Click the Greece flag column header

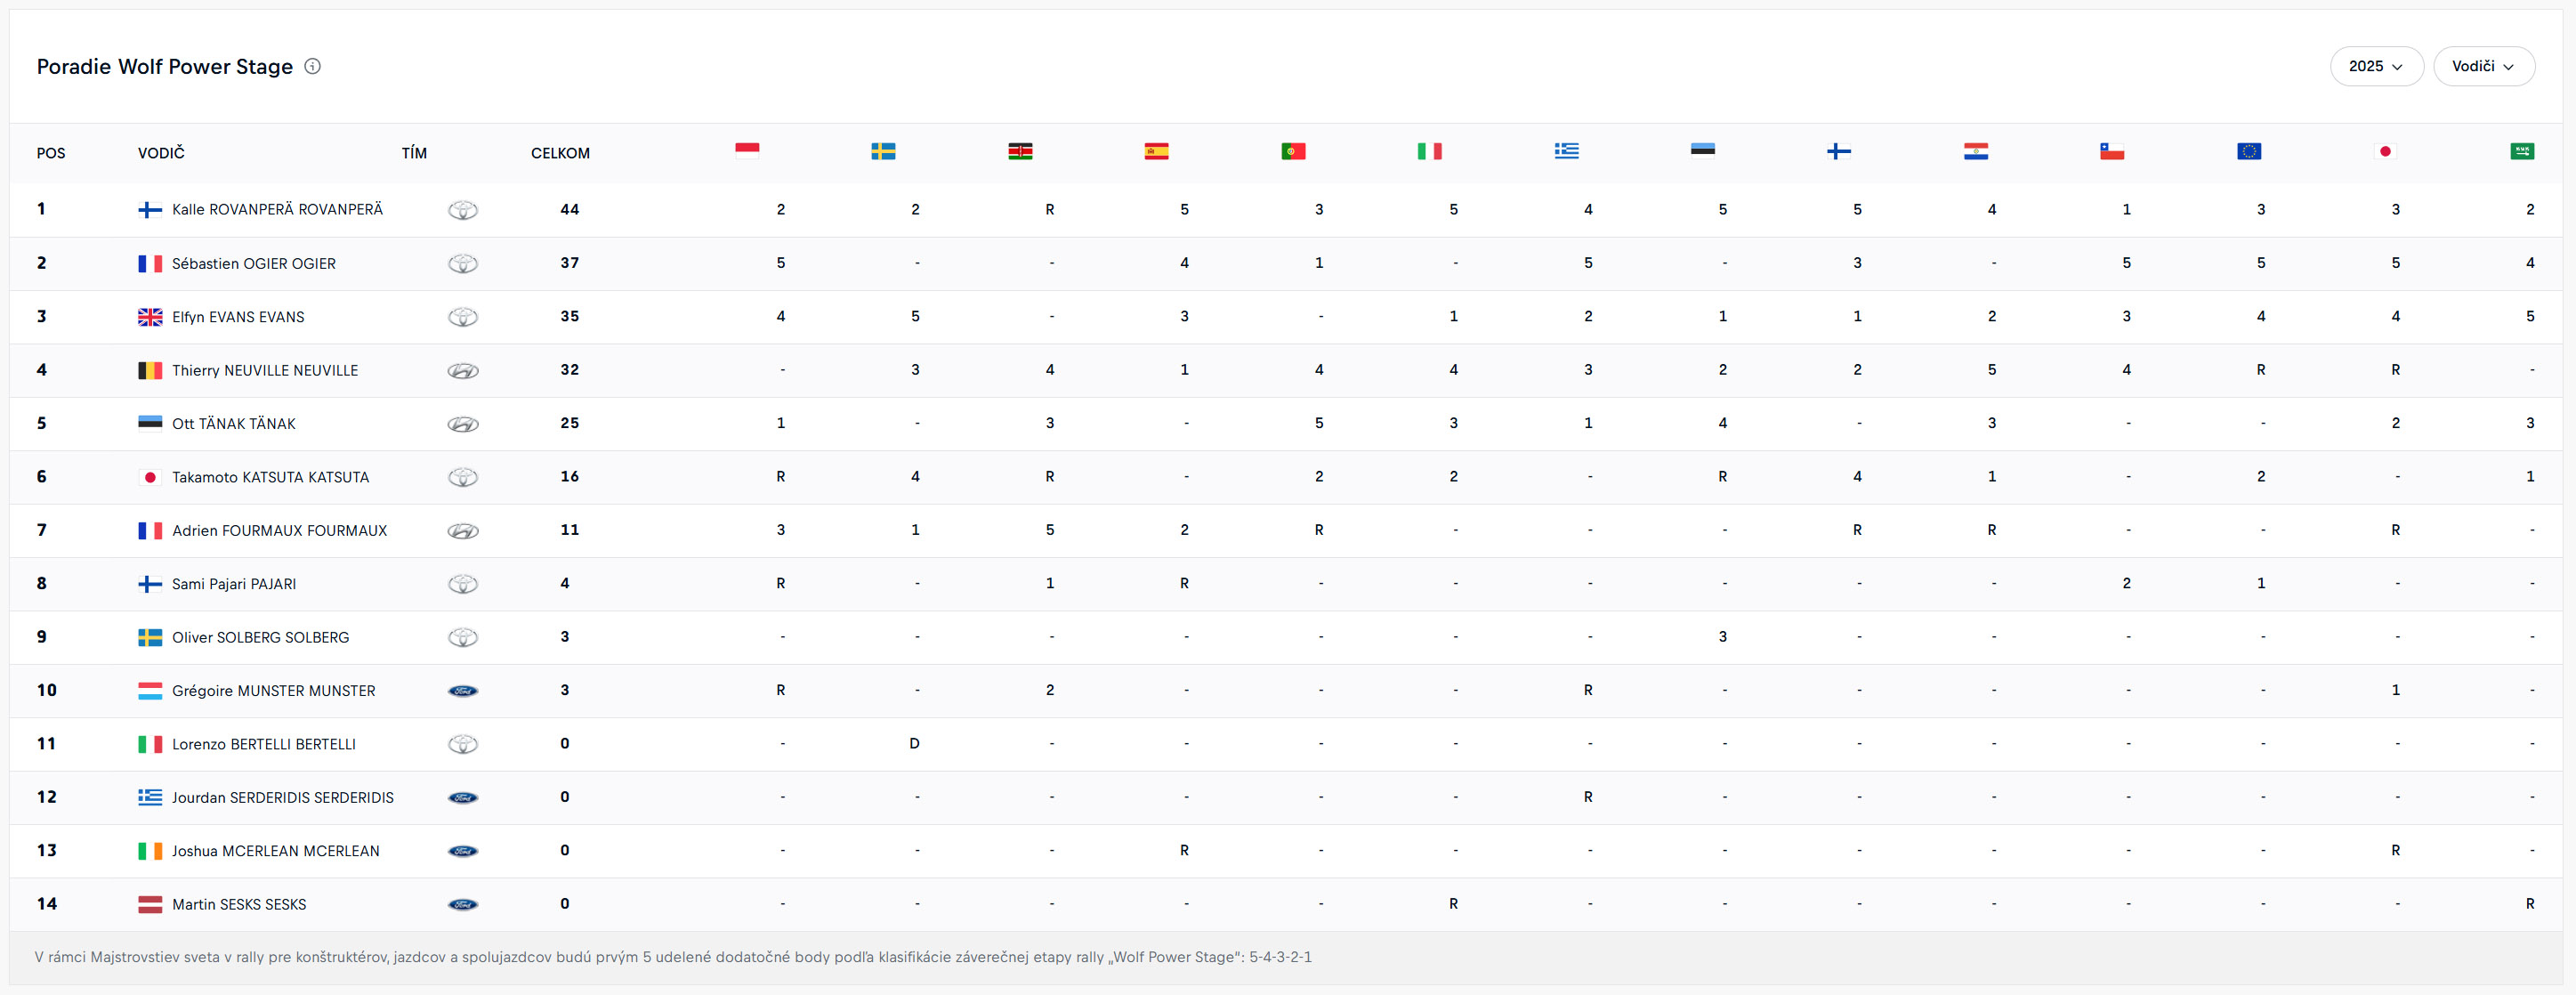pos(1566,151)
